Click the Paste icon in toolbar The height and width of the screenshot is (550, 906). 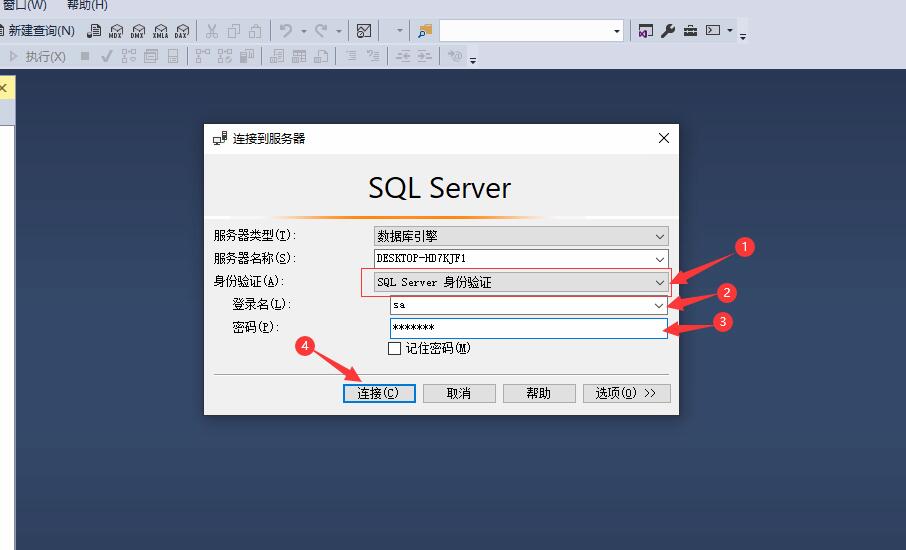point(255,31)
